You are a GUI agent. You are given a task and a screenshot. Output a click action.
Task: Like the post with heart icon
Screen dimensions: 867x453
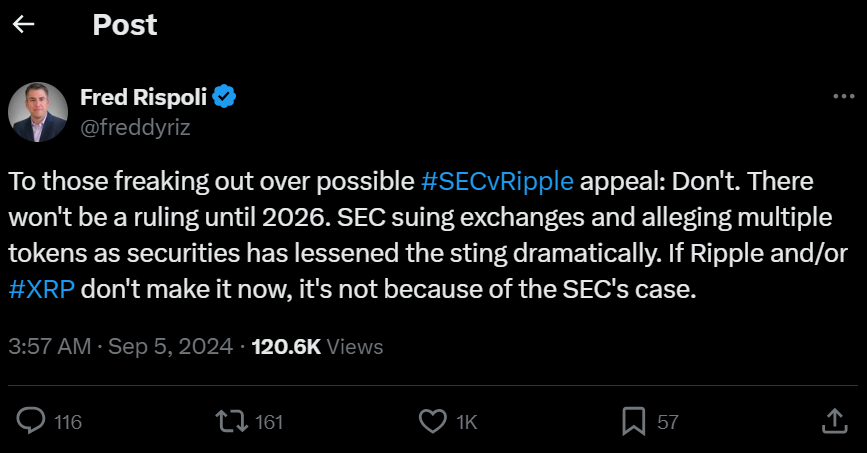[x=433, y=422]
